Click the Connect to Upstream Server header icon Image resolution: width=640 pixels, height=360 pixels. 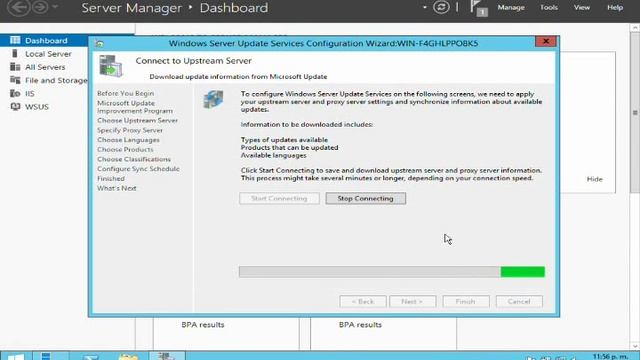click(x=111, y=66)
